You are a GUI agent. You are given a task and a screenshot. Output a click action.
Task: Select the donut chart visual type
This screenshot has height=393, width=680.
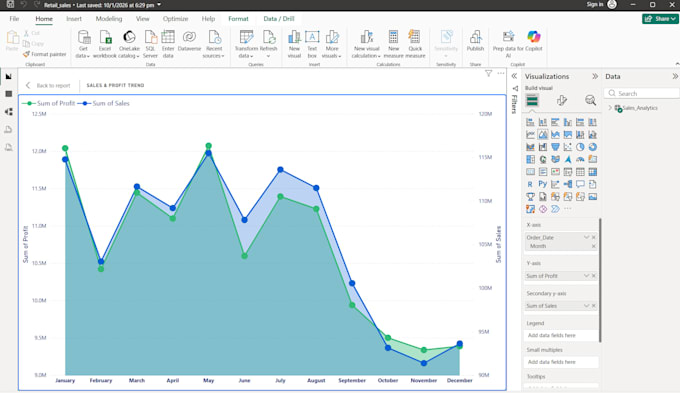[x=592, y=147]
